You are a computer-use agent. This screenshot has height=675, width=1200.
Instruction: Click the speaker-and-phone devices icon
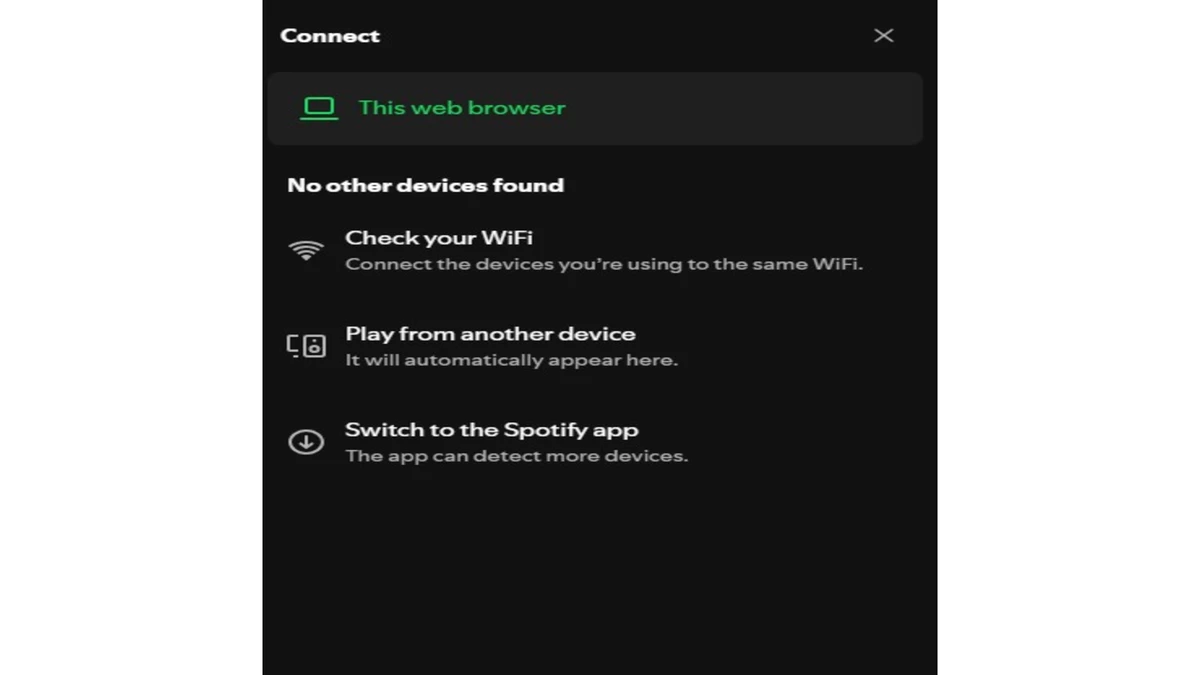[306, 344]
